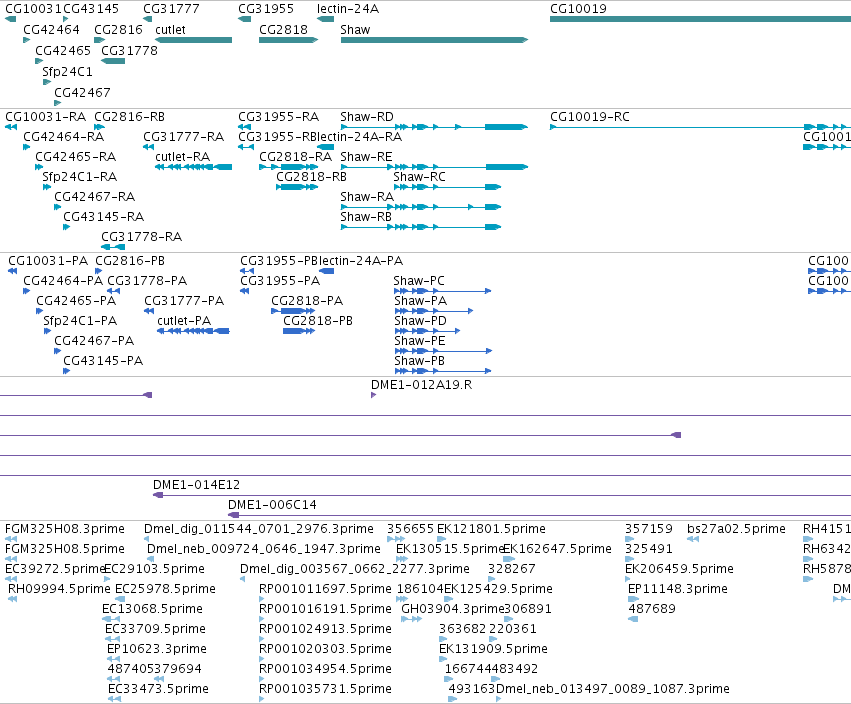Click the CG31777-RA transcript label

point(183,137)
